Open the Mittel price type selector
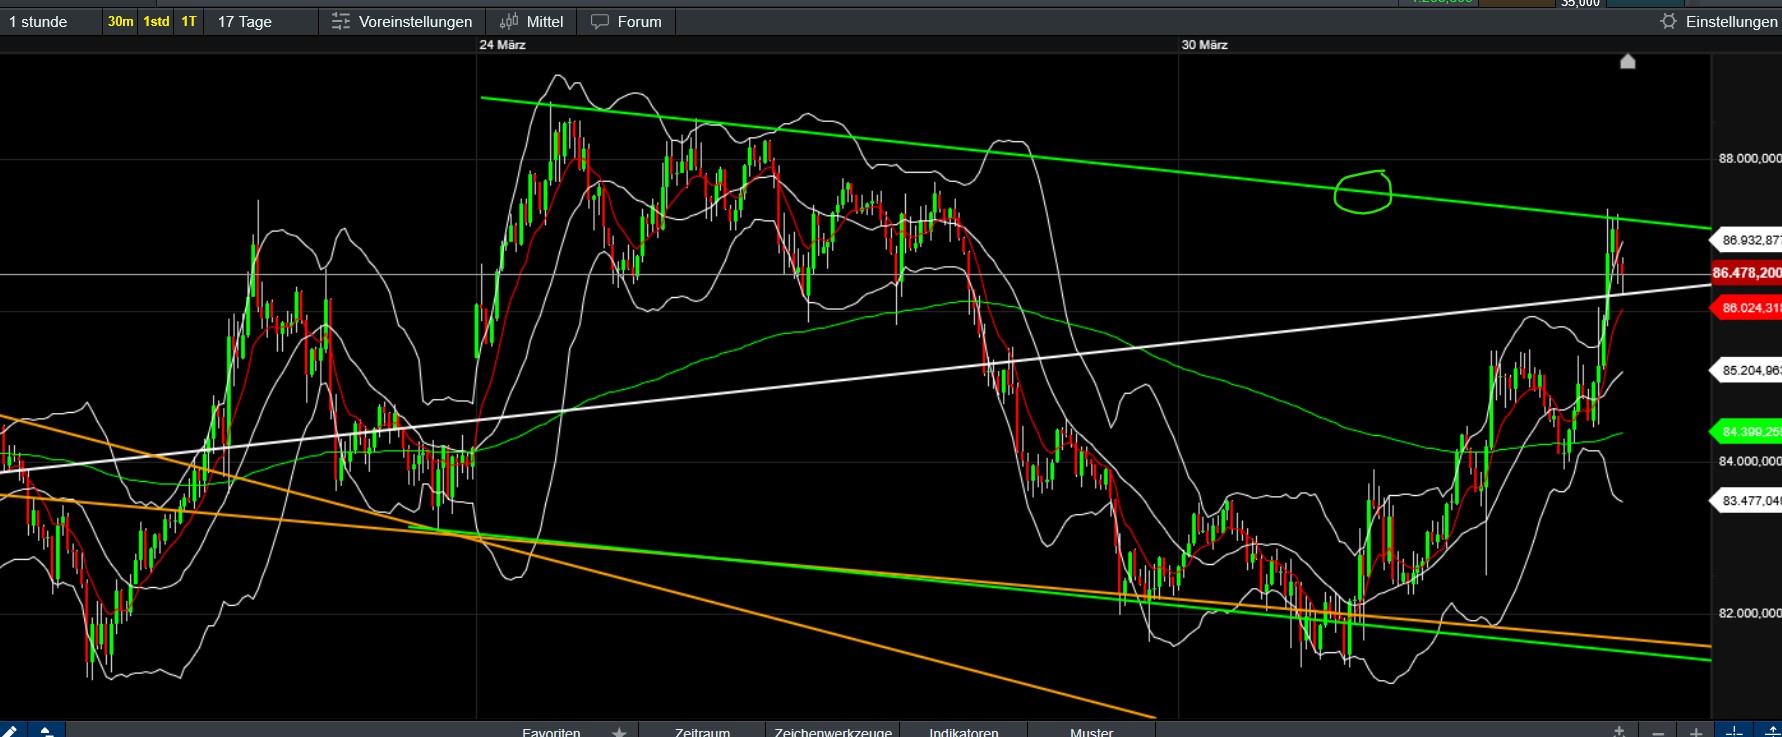Image resolution: width=1782 pixels, height=737 pixels. click(531, 21)
